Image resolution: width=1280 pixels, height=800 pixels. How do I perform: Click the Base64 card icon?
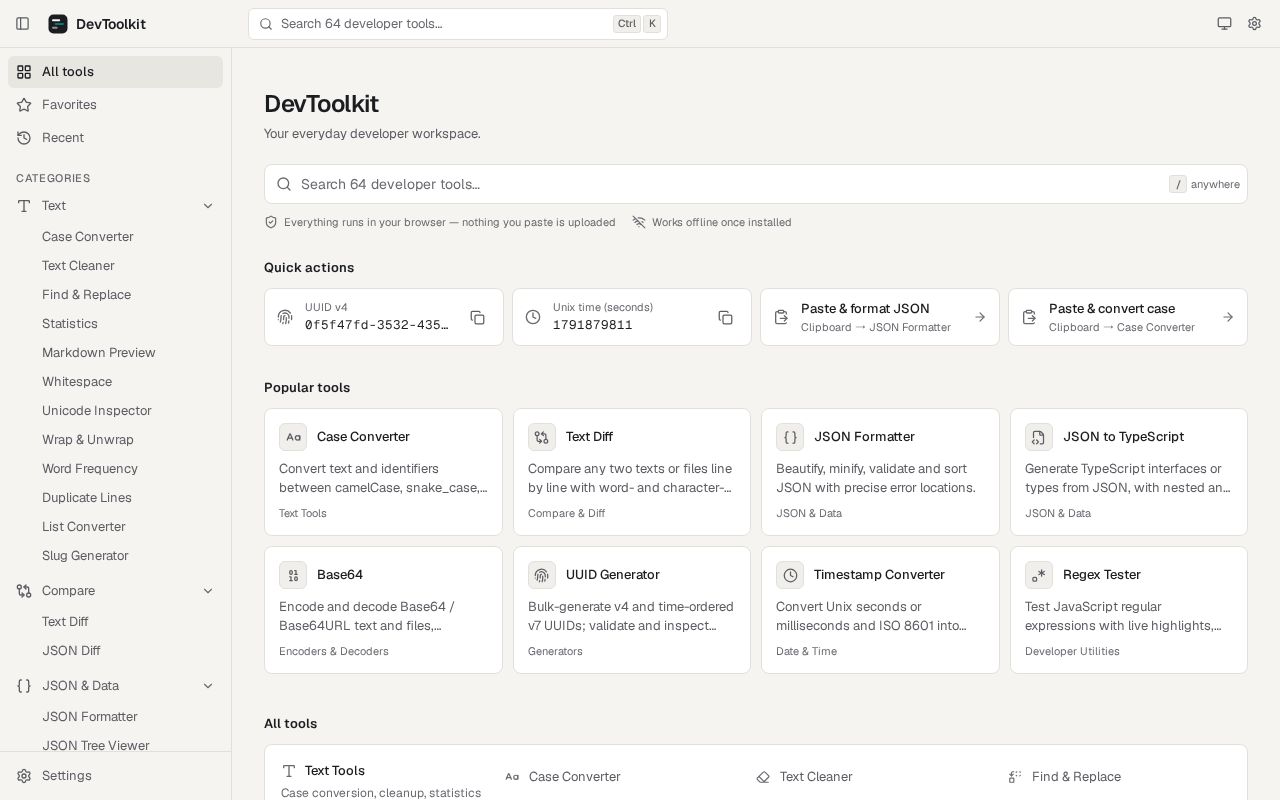pyautogui.click(x=293, y=575)
